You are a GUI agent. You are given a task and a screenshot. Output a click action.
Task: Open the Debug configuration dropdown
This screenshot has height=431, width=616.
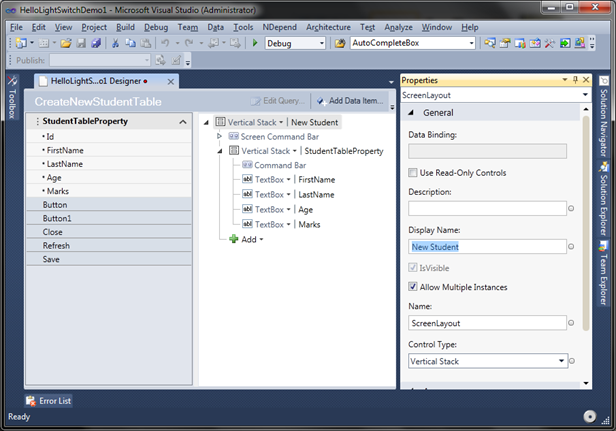[x=322, y=43]
